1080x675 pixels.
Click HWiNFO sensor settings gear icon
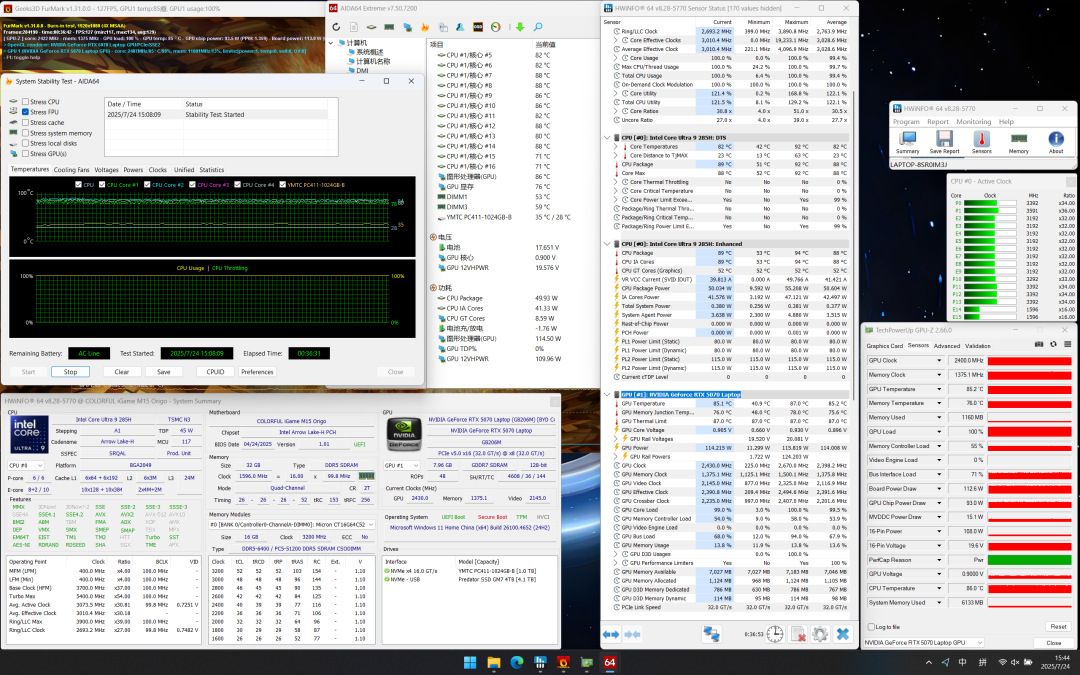coord(820,634)
